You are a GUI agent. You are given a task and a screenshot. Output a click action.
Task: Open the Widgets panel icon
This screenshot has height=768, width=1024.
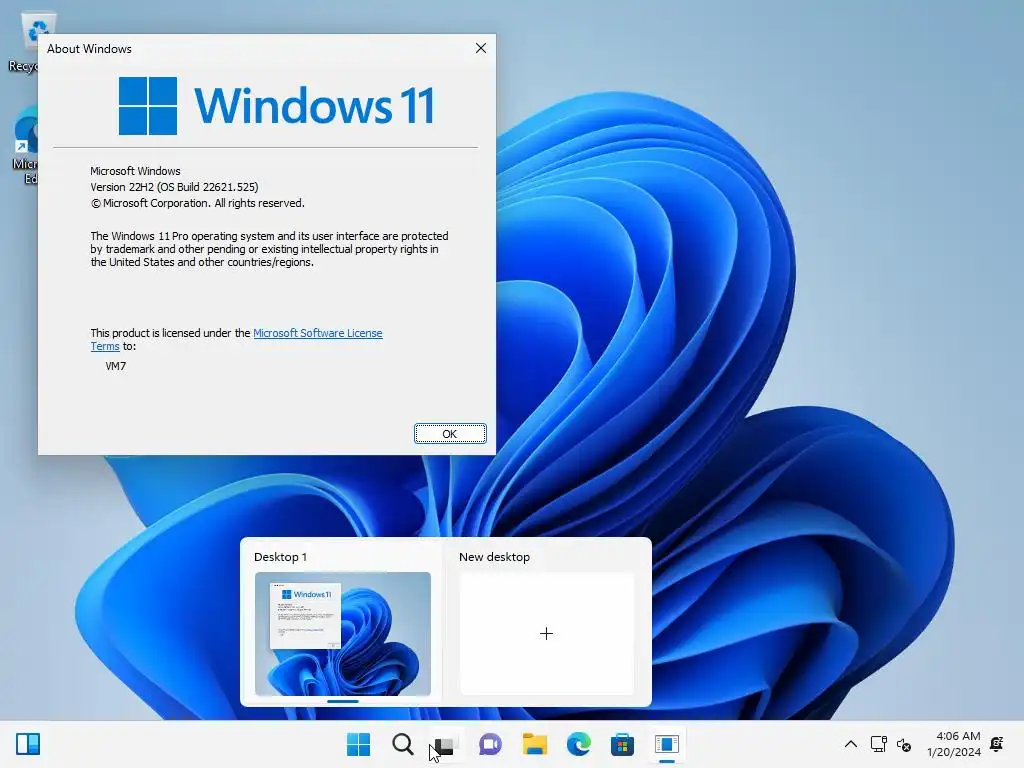28,744
